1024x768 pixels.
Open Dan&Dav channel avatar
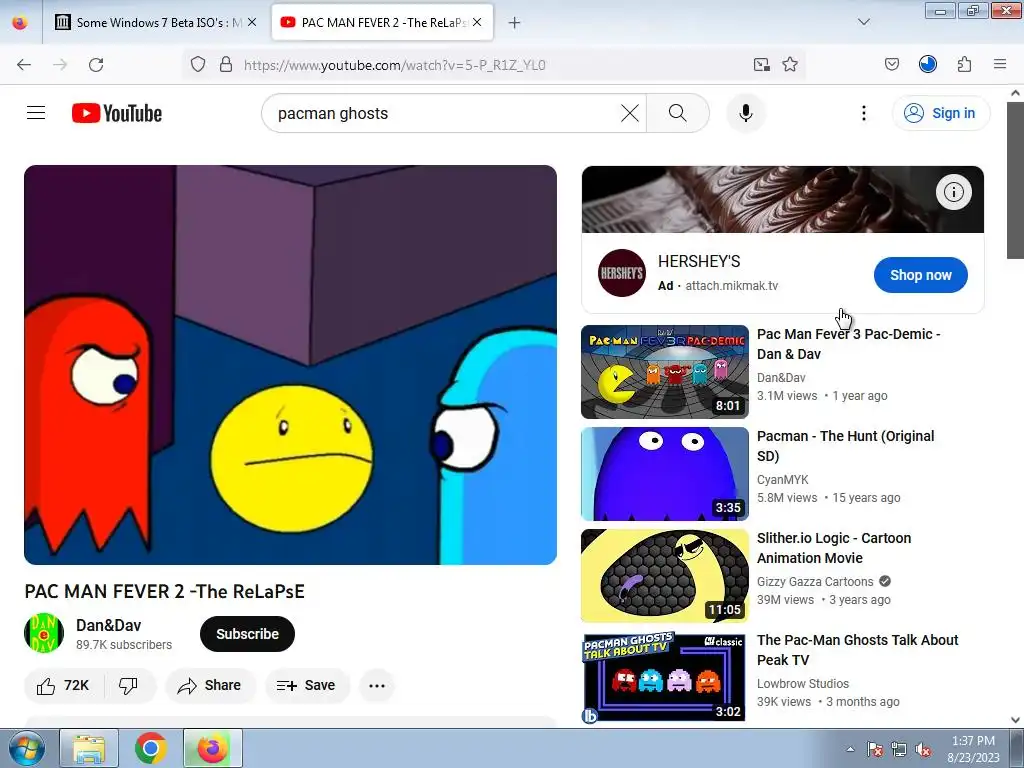pyautogui.click(x=44, y=633)
